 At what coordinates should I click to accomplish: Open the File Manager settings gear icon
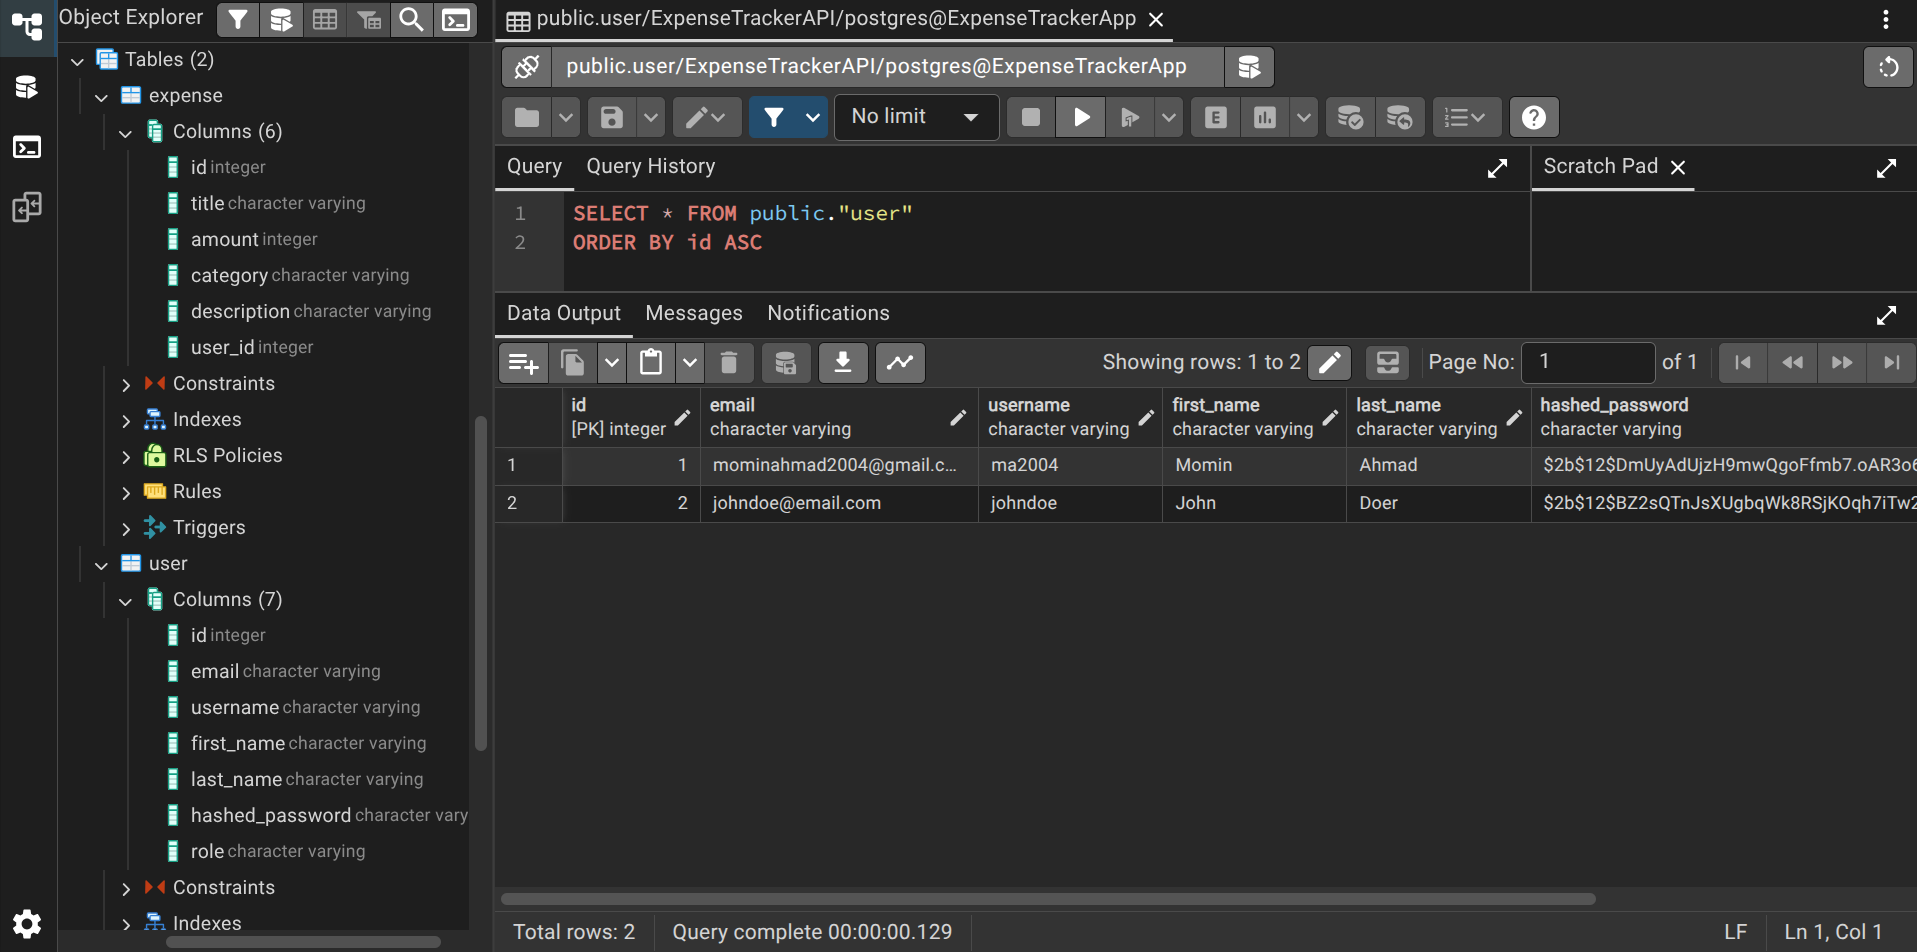point(27,923)
